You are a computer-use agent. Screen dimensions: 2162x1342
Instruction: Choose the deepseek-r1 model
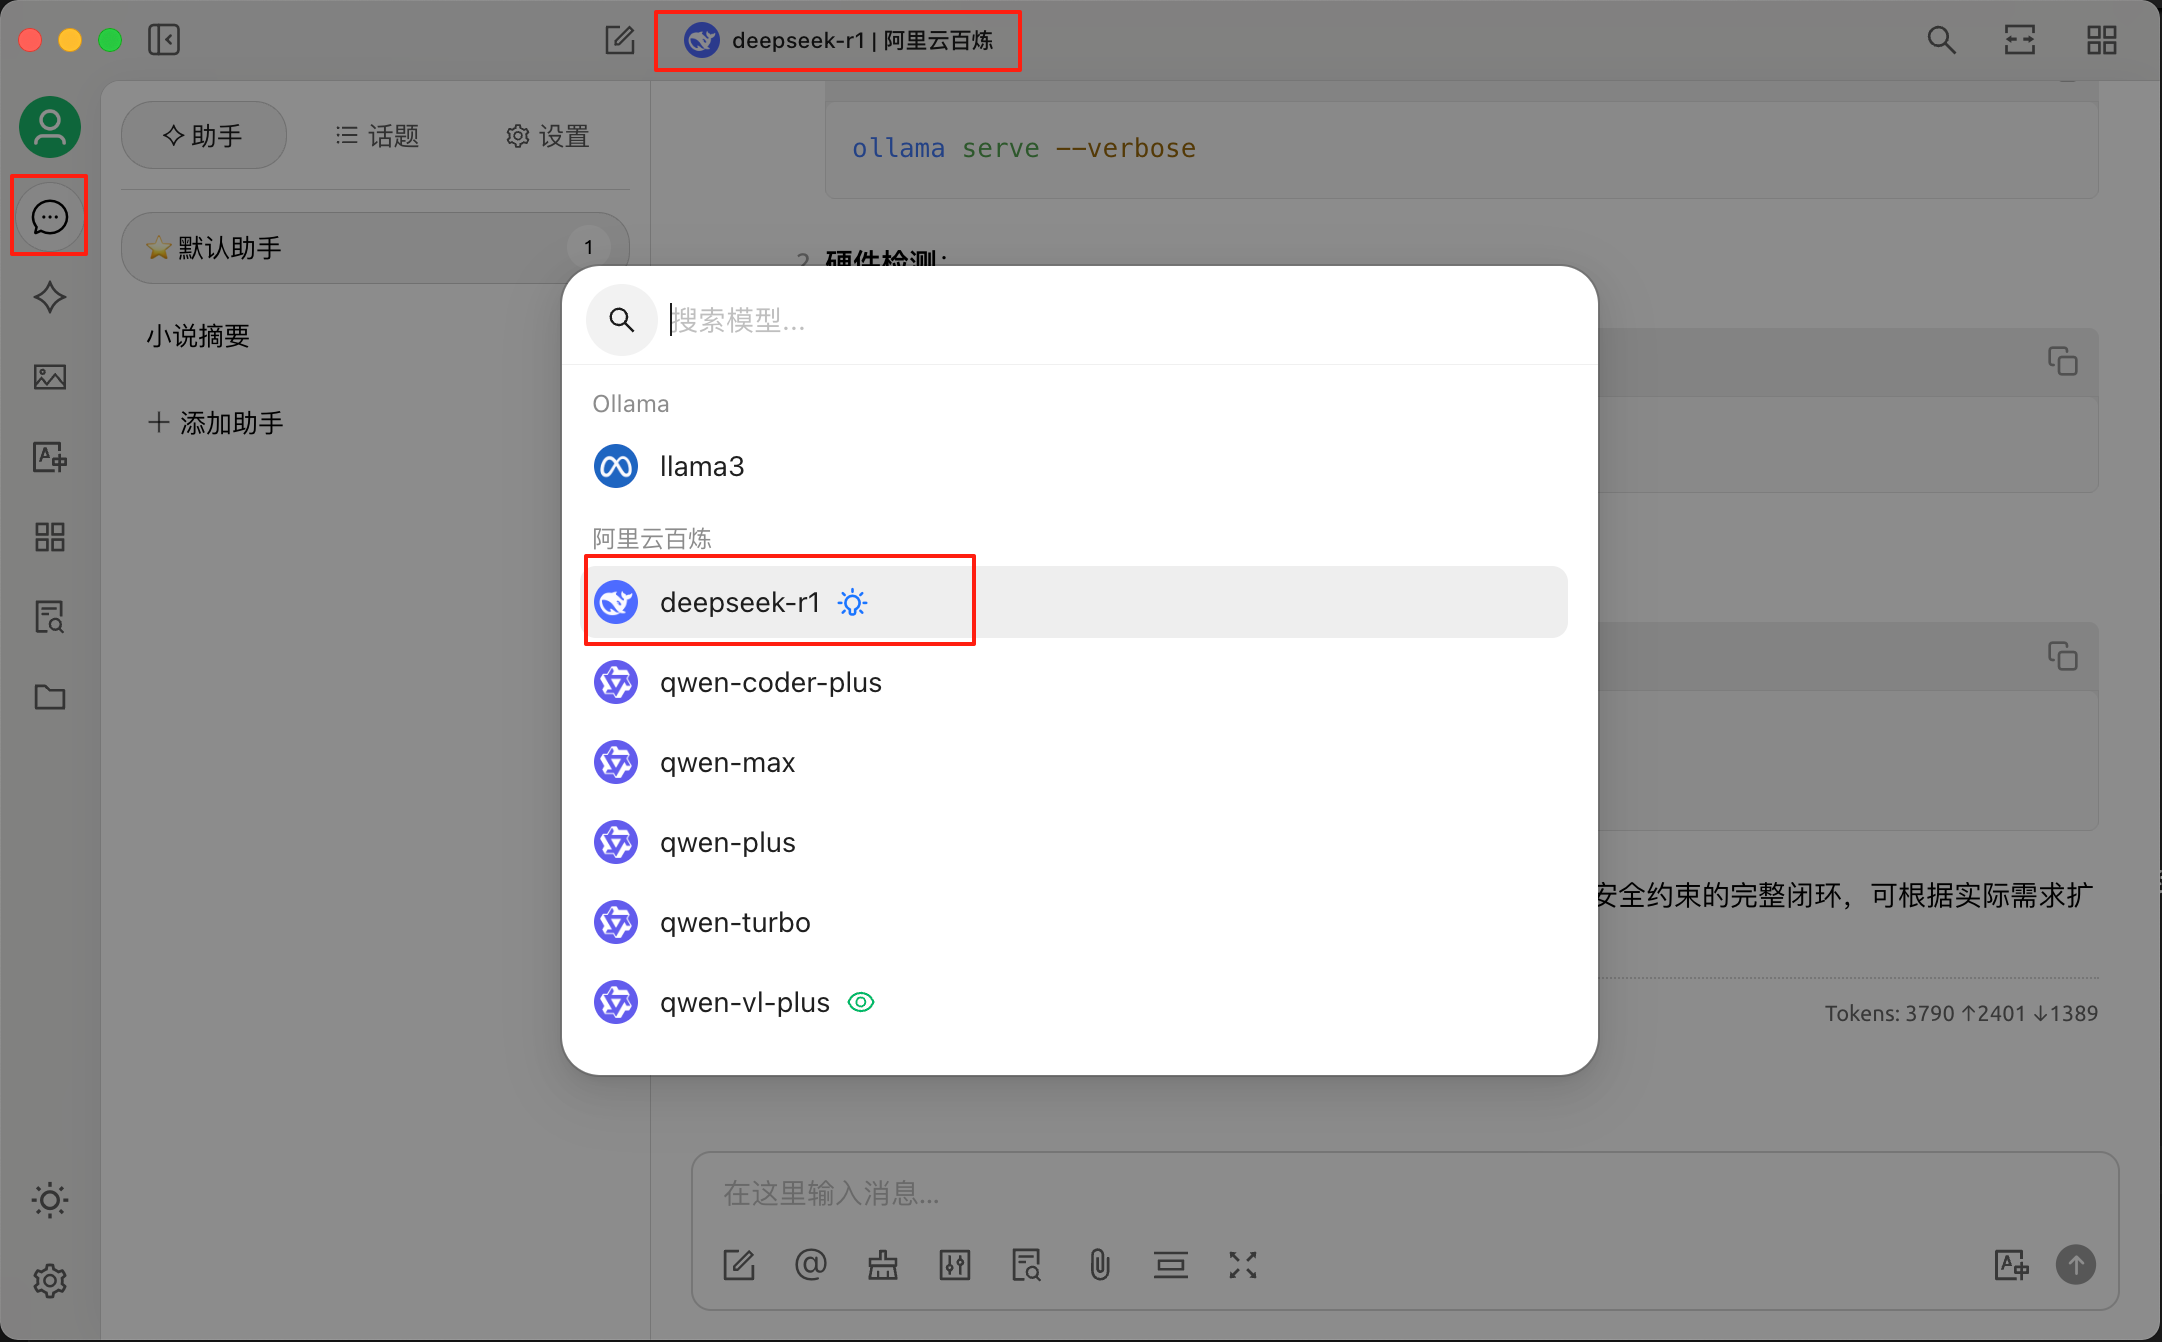(1076, 602)
